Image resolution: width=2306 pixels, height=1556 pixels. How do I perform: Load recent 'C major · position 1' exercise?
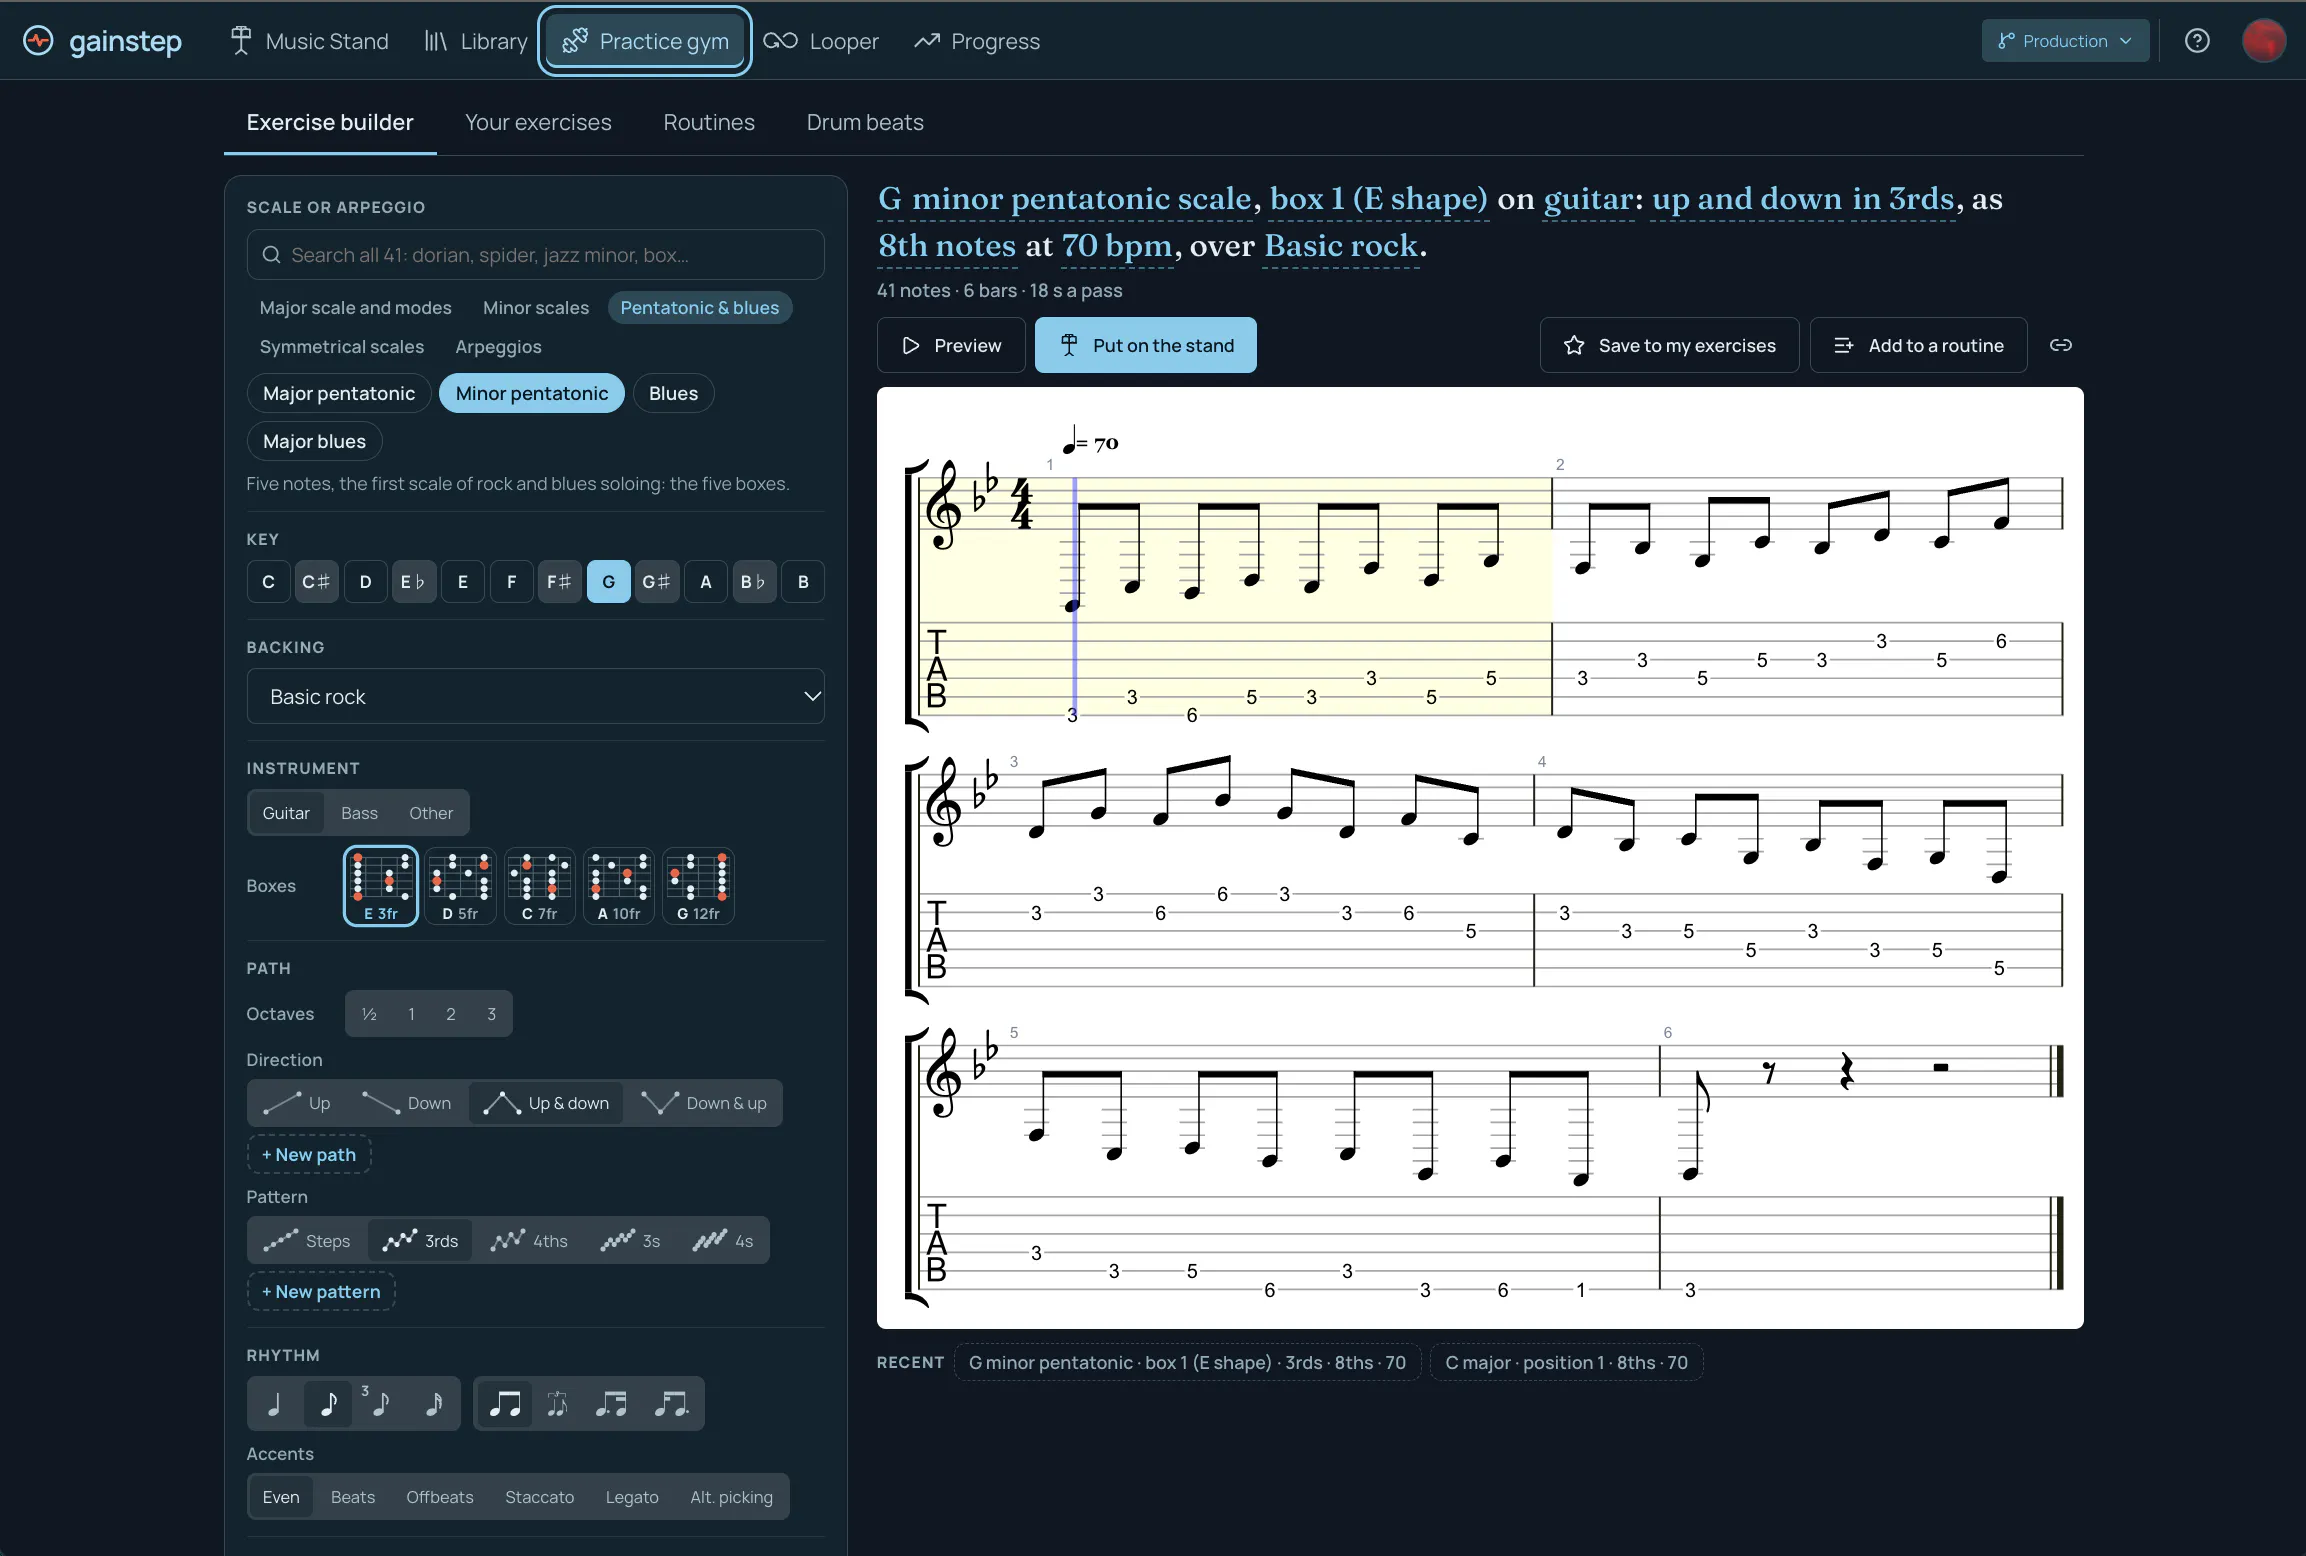tap(1566, 1362)
